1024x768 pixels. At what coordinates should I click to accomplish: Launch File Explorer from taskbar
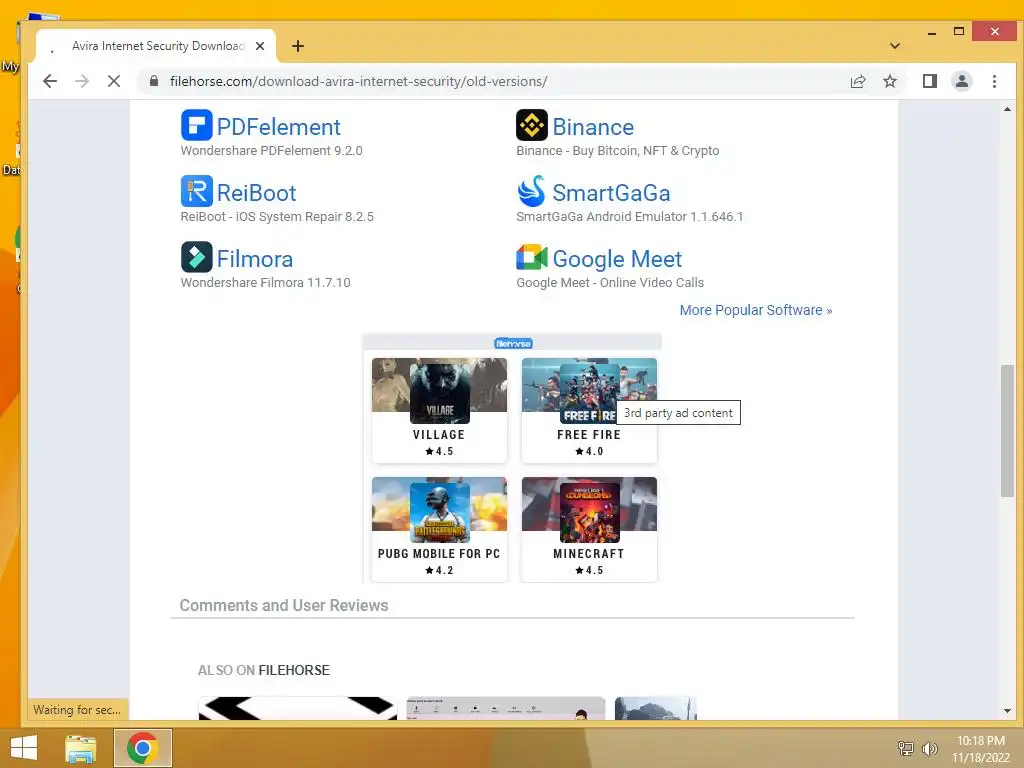pos(80,748)
